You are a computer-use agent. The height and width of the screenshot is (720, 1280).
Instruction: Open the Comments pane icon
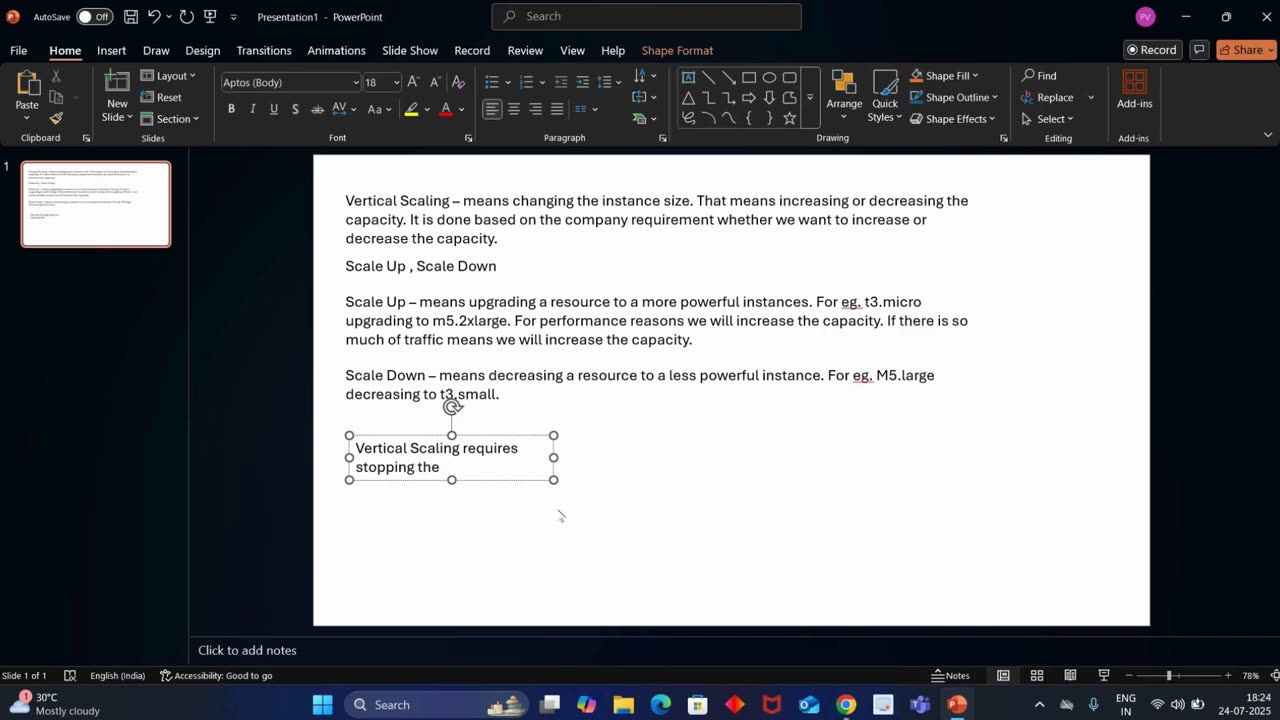coord(1199,50)
